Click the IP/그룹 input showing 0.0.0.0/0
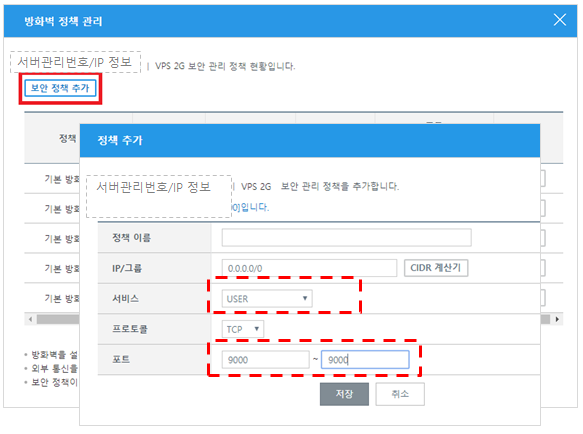Screen dimensions: 583x434 (x=309, y=268)
